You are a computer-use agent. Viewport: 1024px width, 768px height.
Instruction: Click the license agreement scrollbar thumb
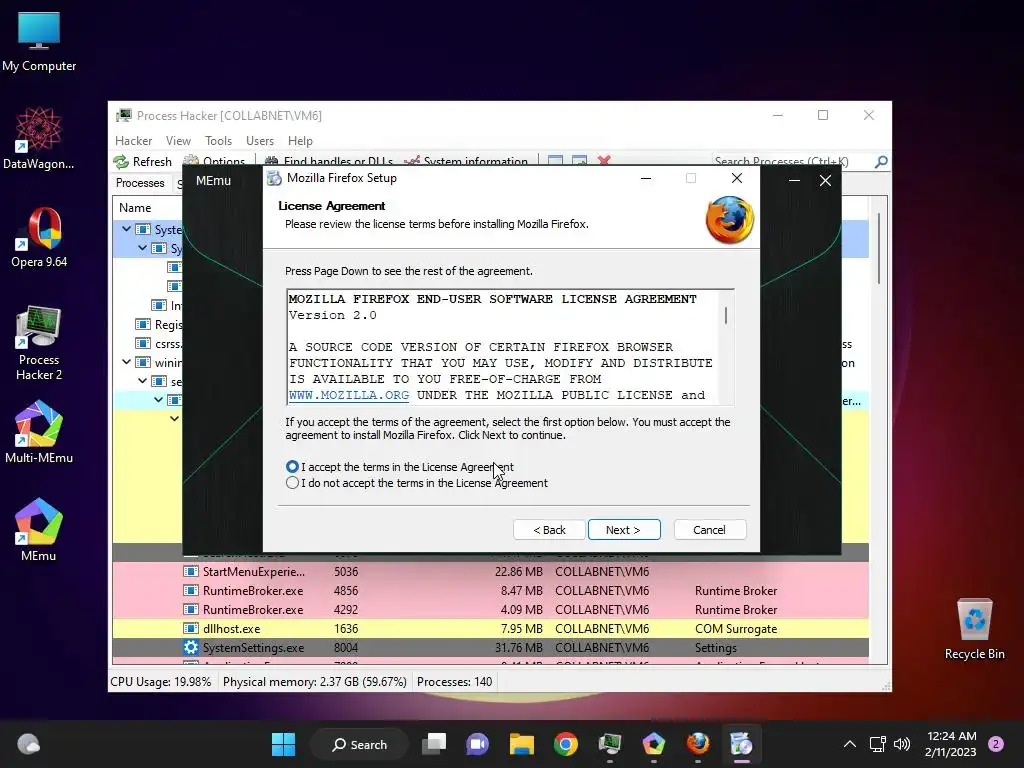726,315
